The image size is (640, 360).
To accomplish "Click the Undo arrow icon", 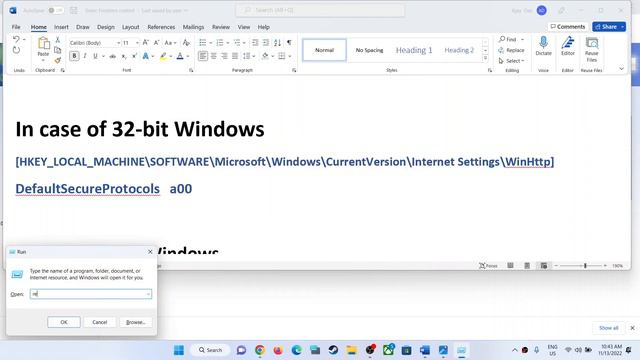I will (x=16, y=39).
